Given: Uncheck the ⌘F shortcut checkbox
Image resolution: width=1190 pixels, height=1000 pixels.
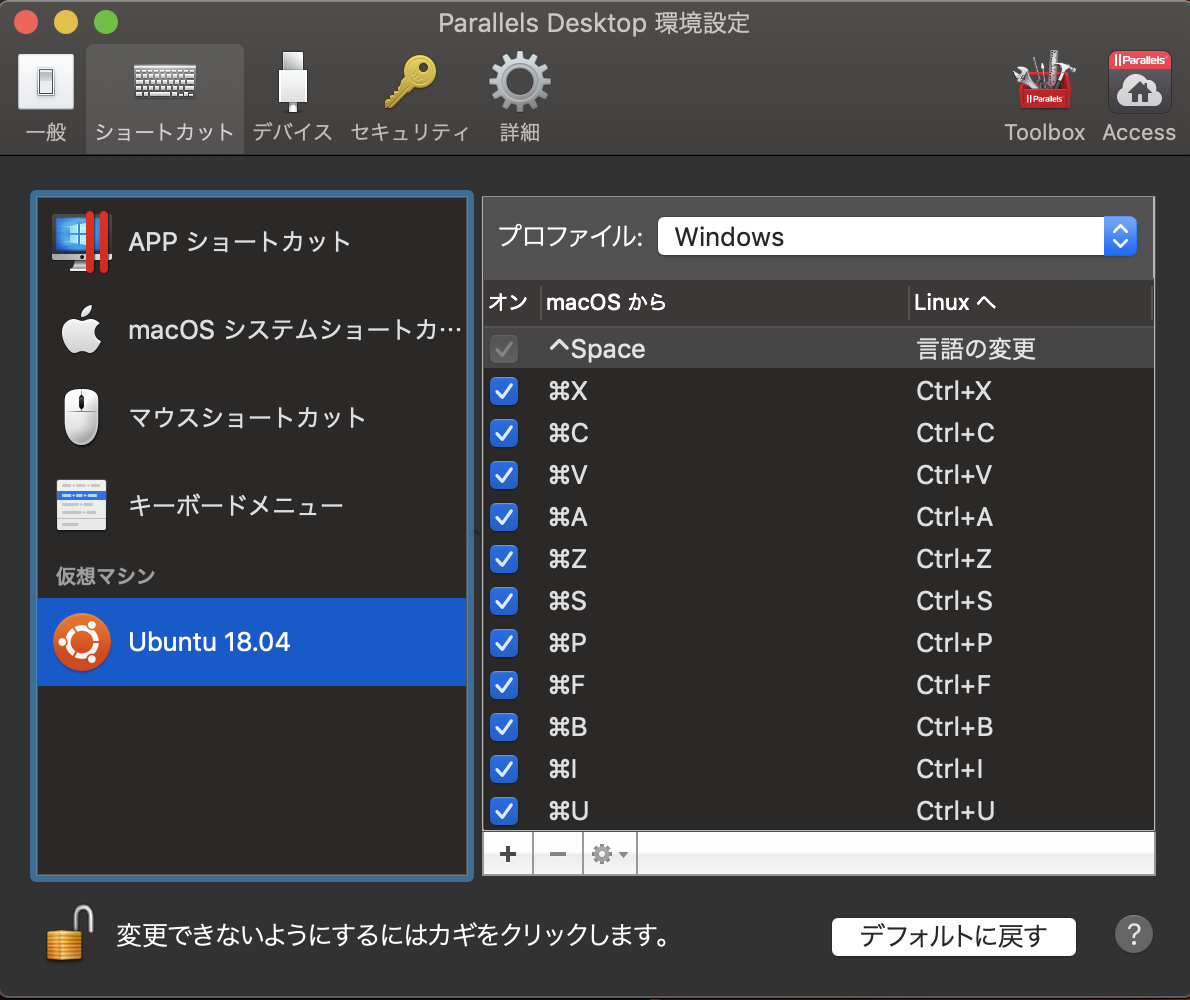Looking at the screenshot, I should click(x=504, y=685).
